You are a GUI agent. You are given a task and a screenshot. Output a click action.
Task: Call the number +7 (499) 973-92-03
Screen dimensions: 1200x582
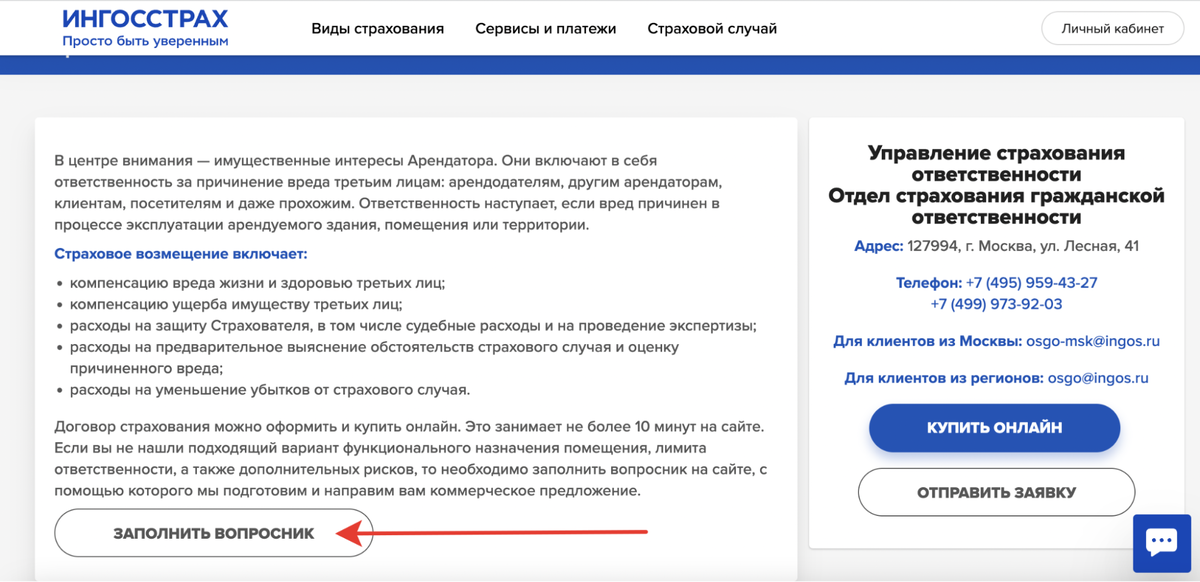[995, 302]
